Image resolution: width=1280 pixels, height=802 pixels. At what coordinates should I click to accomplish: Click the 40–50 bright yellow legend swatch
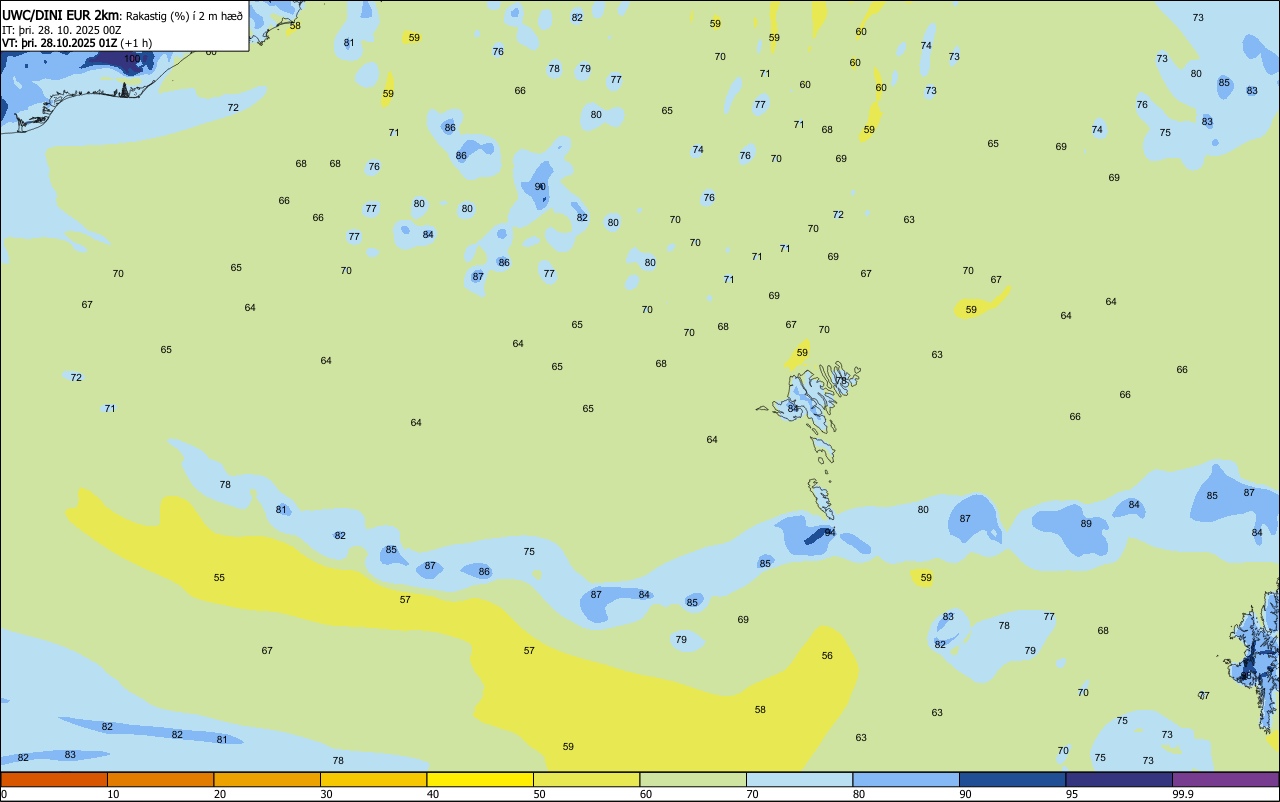pos(480,779)
